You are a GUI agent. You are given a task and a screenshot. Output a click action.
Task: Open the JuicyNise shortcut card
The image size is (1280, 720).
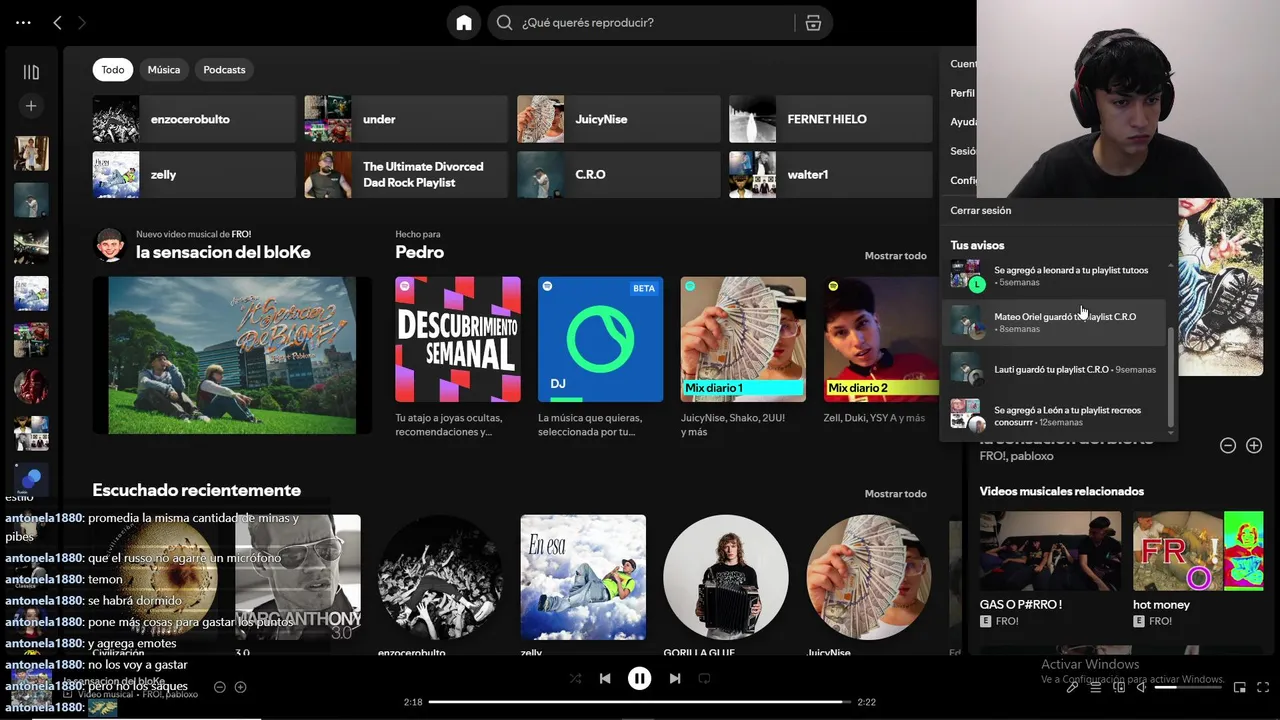(618, 119)
